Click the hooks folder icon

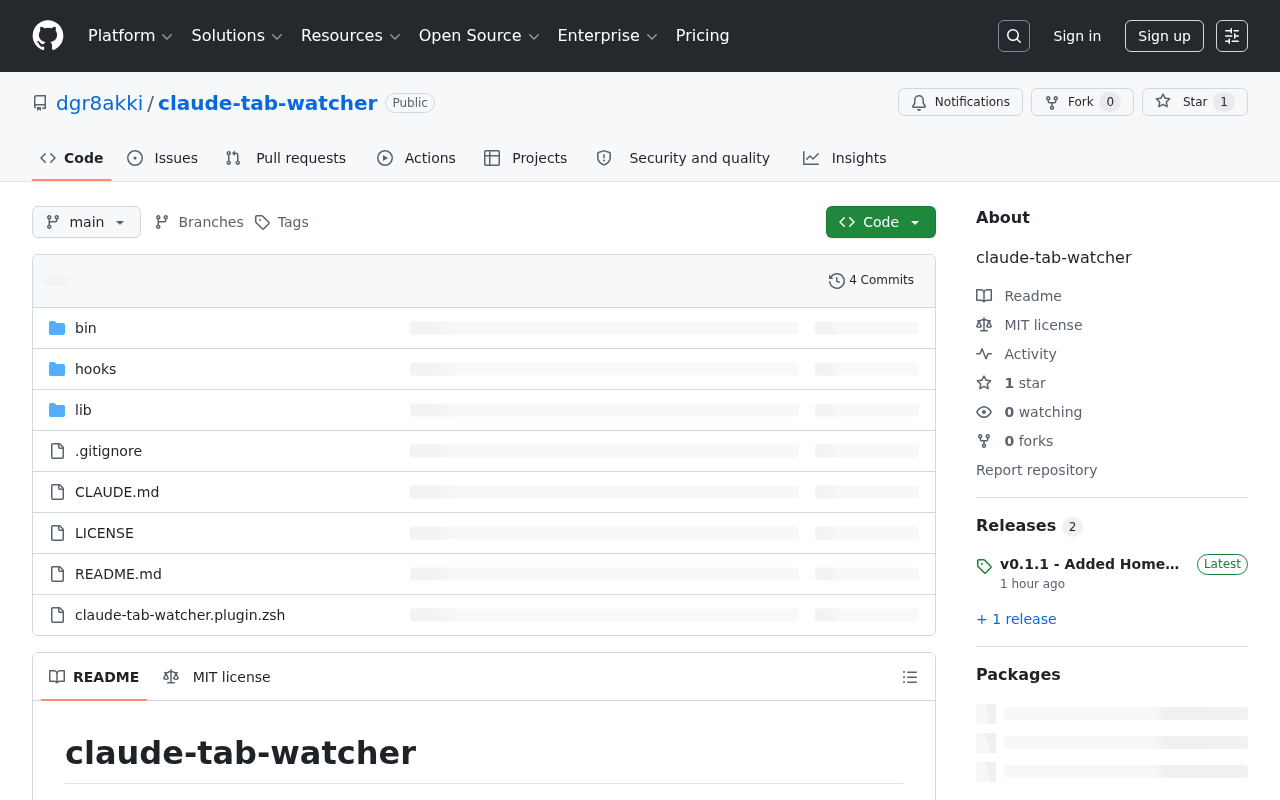click(57, 369)
